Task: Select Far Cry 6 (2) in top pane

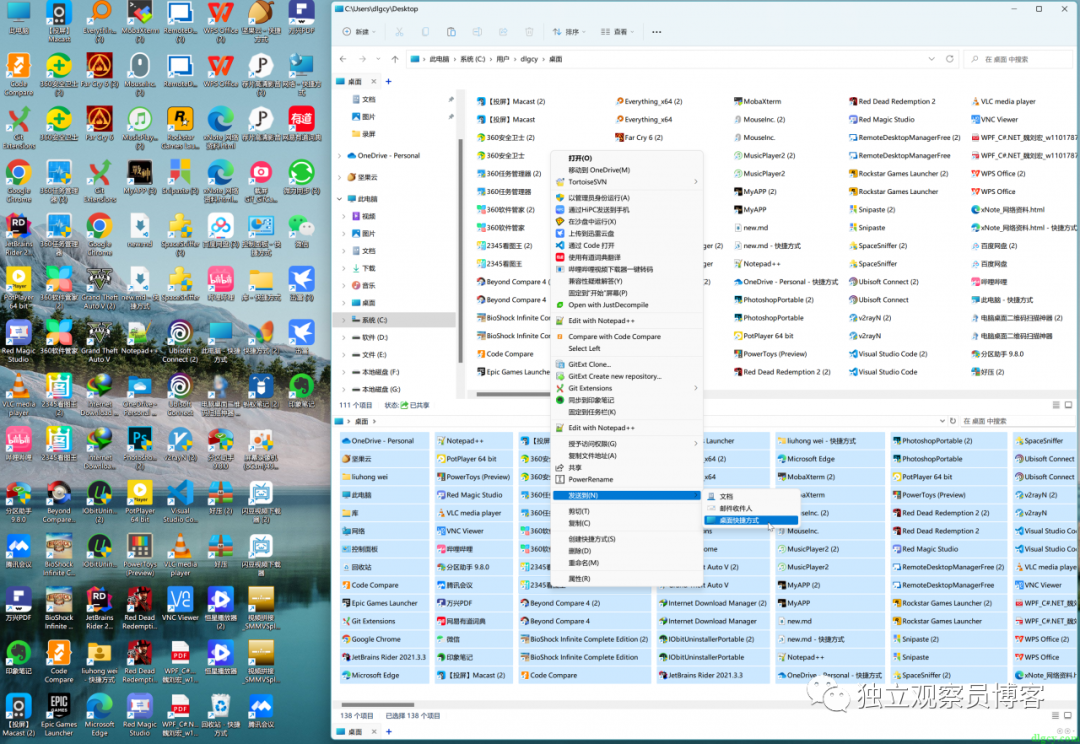Action: click(639, 138)
